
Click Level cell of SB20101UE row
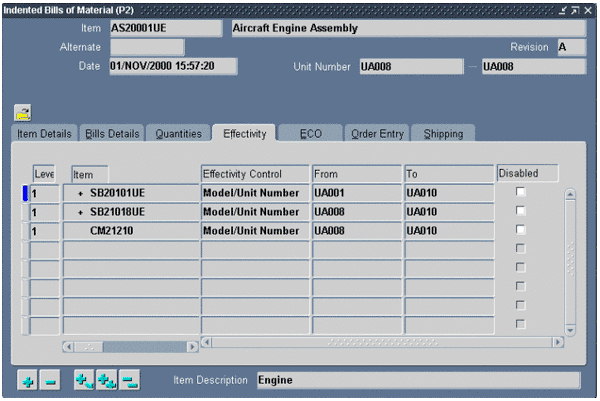45,193
